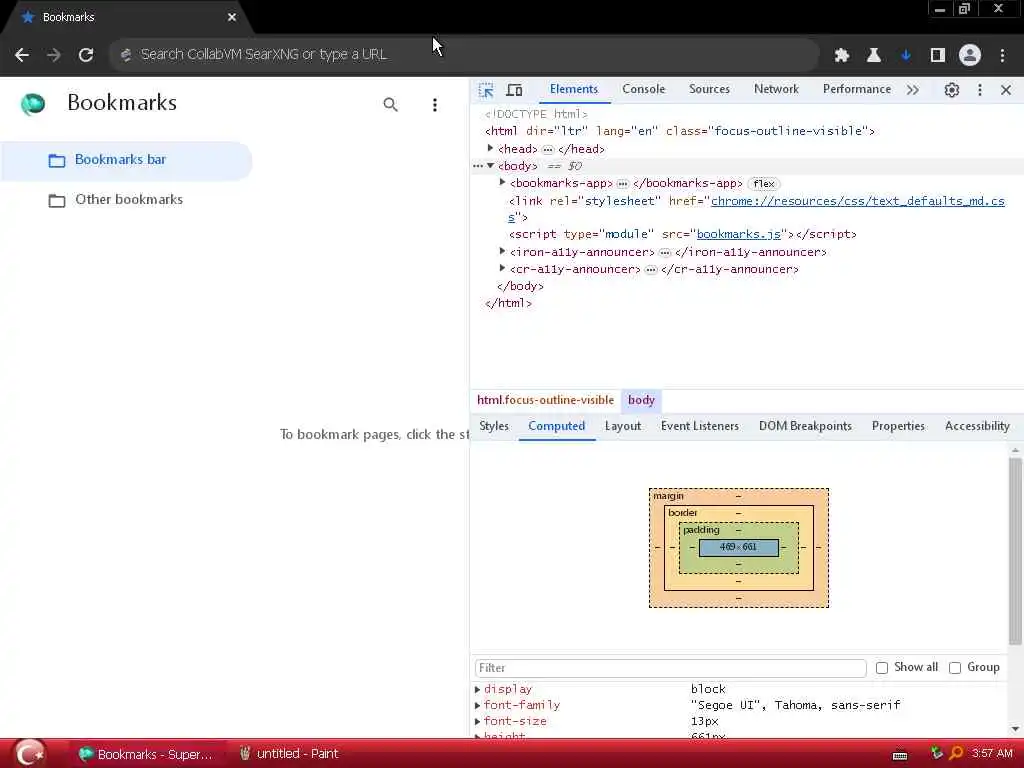Image resolution: width=1024 pixels, height=768 pixels.
Task: Switch to the Sources tab
Action: [x=709, y=89]
